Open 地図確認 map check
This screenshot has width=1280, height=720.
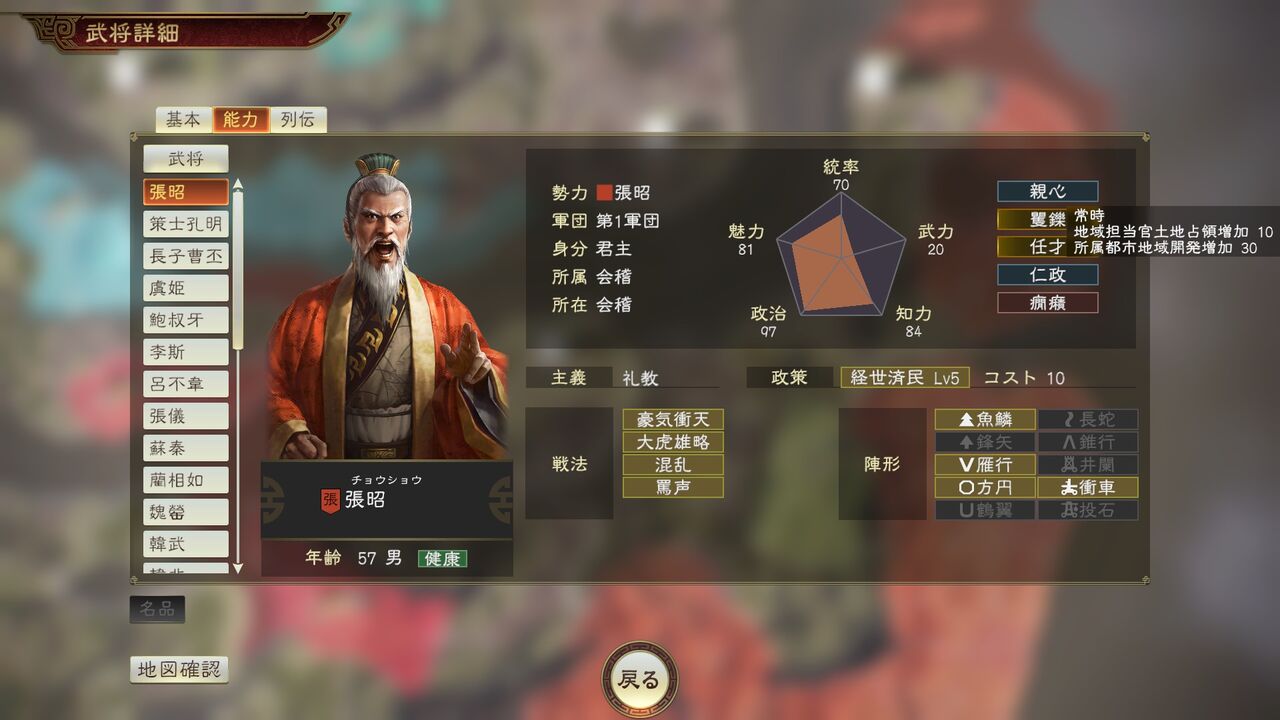coord(179,670)
